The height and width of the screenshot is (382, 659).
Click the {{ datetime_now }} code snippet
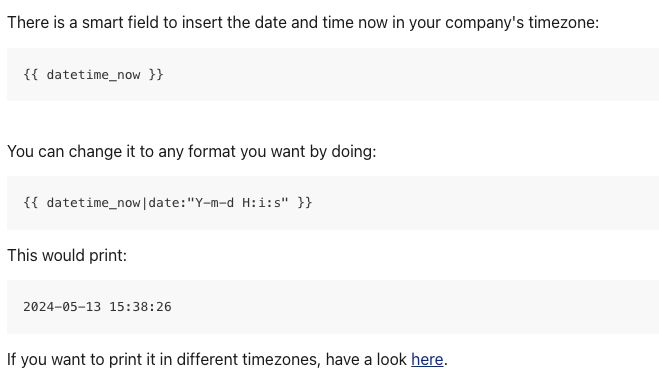tap(93, 75)
